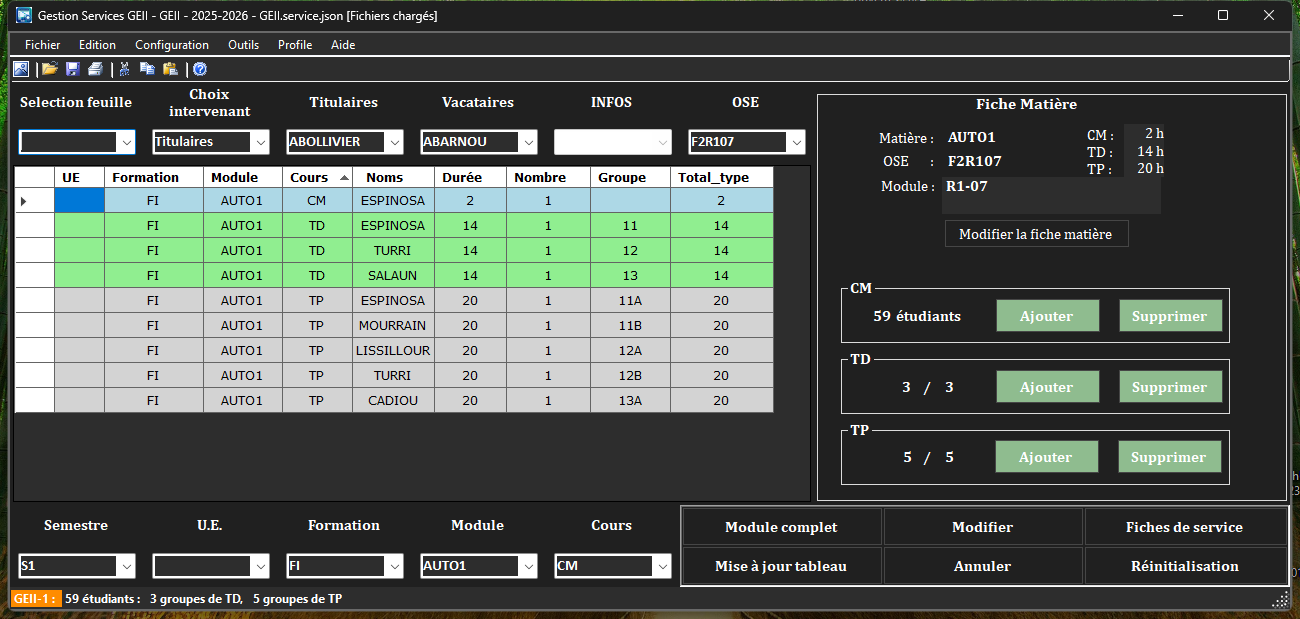The width and height of the screenshot is (1300, 619).
Task: Click the scissors cut icon
Action: click(x=125, y=69)
